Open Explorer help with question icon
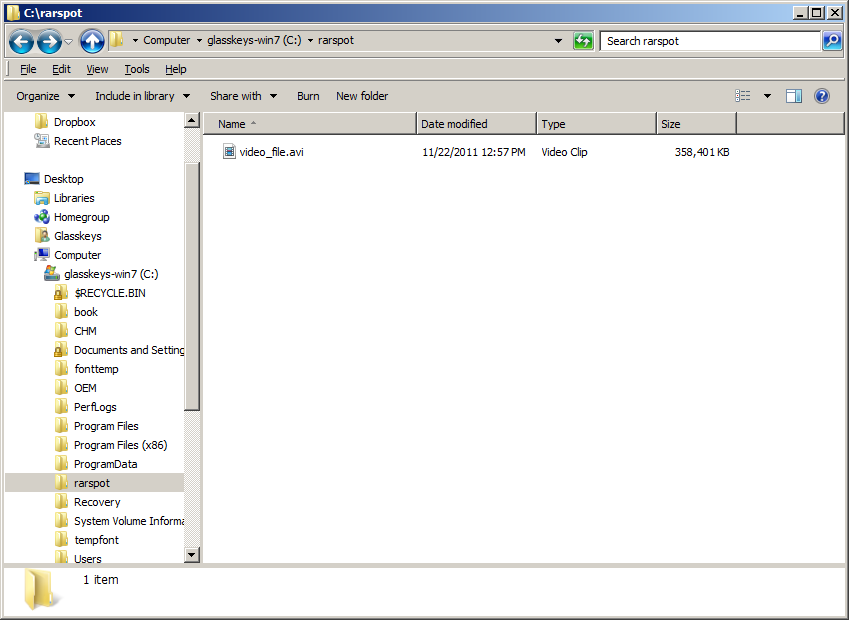Image resolution: width=849 pixels, height=620 pixels. 822,96
